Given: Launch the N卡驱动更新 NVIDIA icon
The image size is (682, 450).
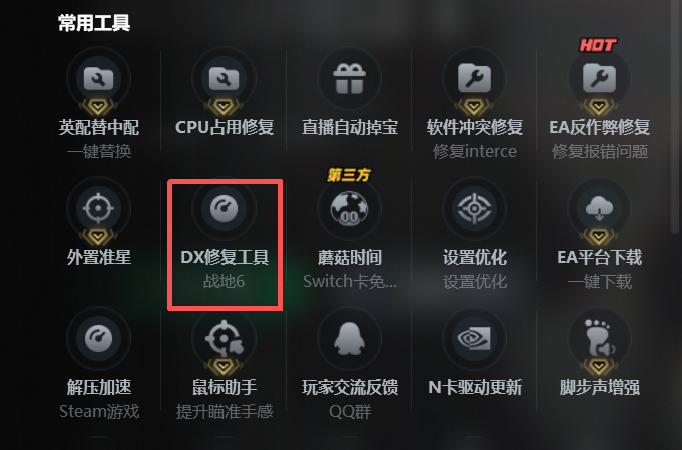Looking at the screenshot, I should click(474, 338).
